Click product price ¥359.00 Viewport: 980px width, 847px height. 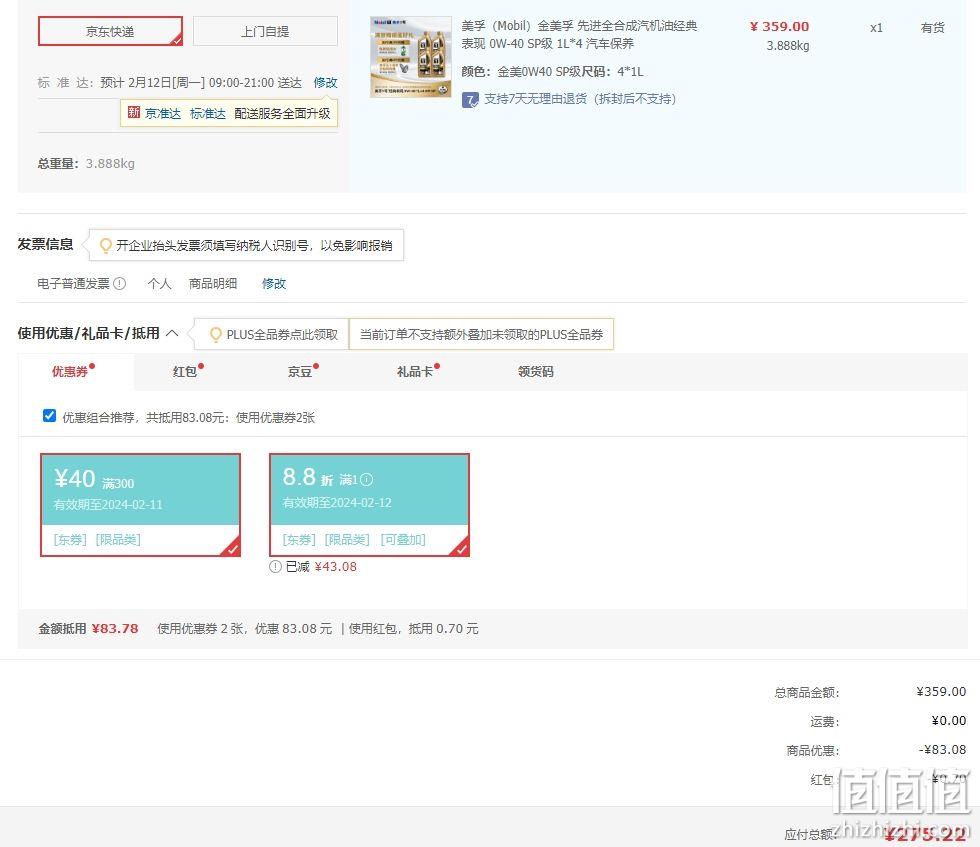[x=779, y=26]
